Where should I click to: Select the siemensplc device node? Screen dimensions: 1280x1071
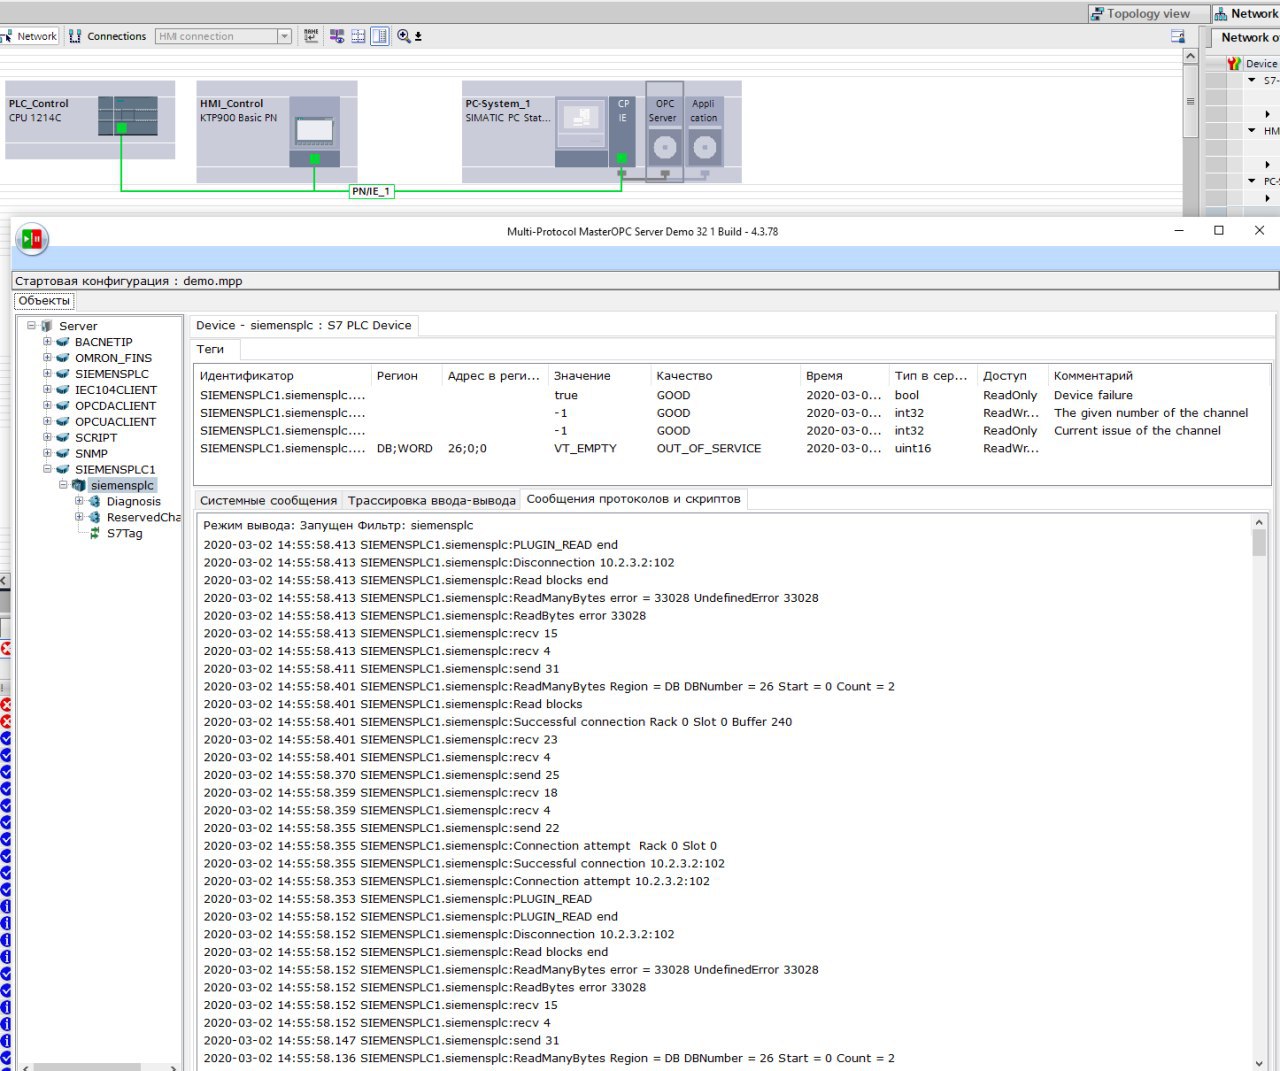(x=122, y=486)
